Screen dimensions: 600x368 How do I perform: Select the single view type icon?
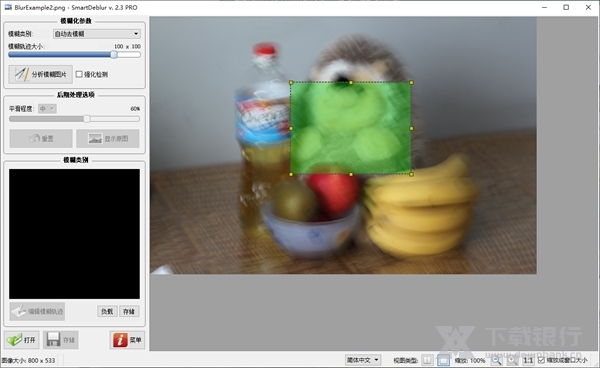(x=443, y=360)
